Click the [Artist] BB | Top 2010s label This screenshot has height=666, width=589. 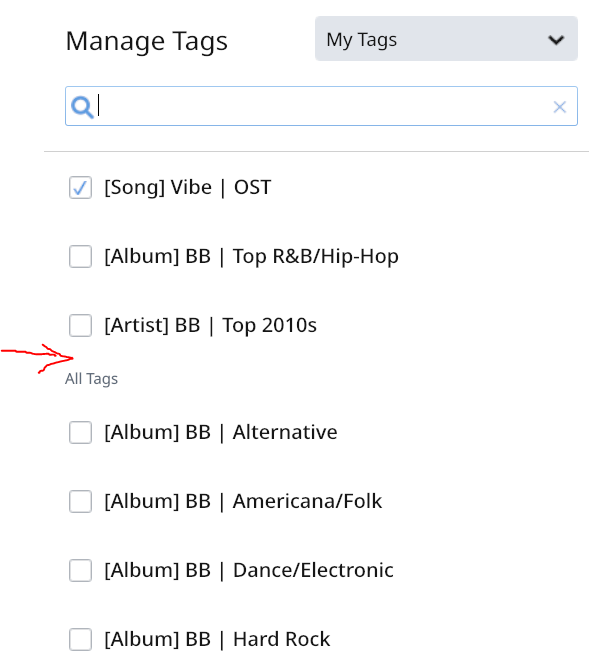click(210, 325)
